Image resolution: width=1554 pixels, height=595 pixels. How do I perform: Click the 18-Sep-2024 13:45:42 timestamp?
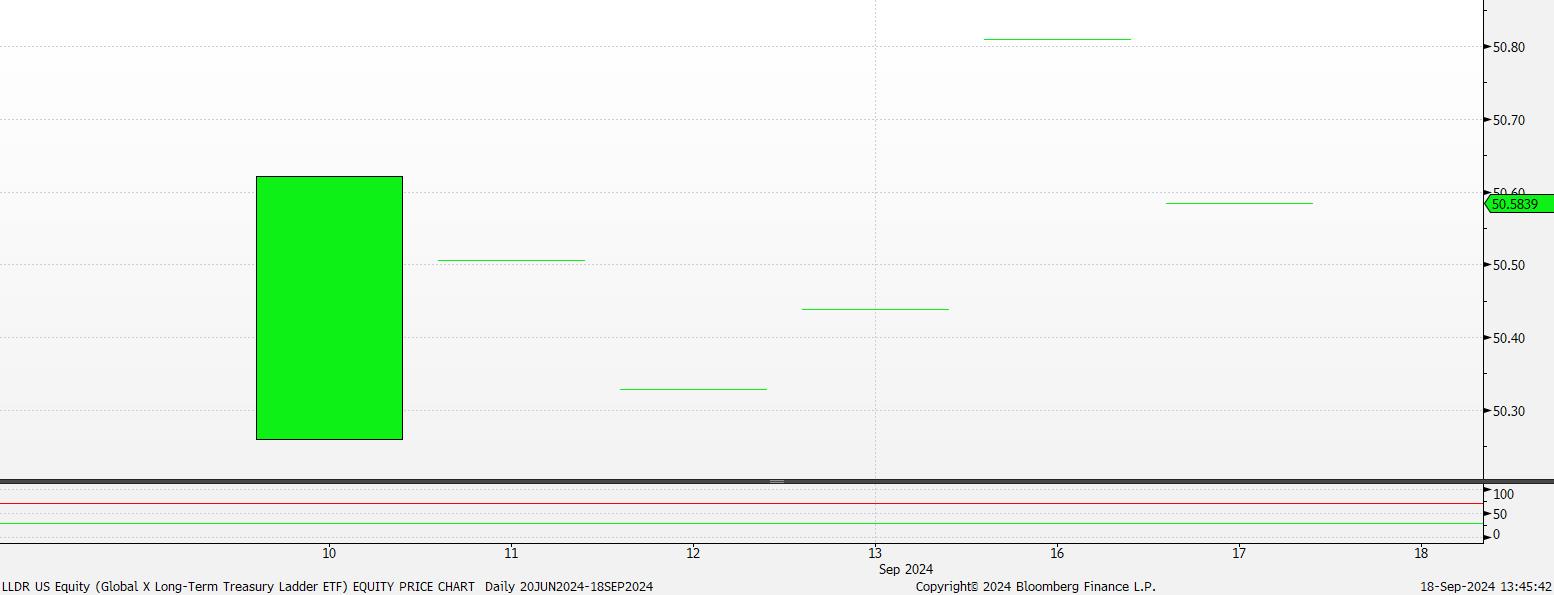1486,587
